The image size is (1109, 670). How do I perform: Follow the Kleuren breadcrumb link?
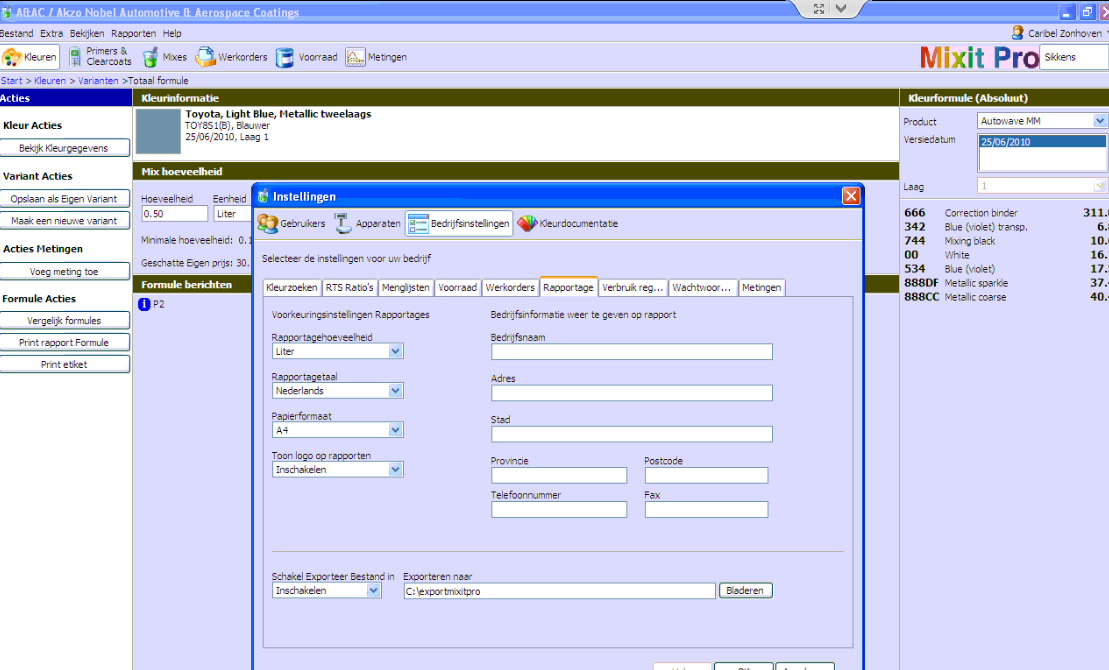click(x=50, y=81)
